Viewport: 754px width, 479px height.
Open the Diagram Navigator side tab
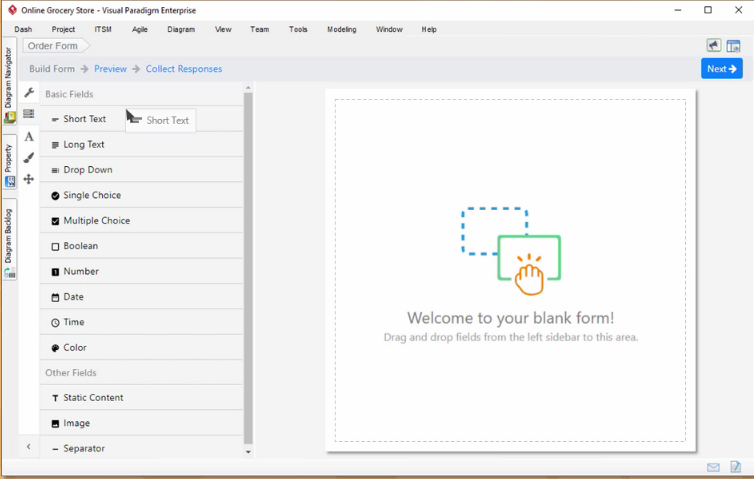coord(9,78)
